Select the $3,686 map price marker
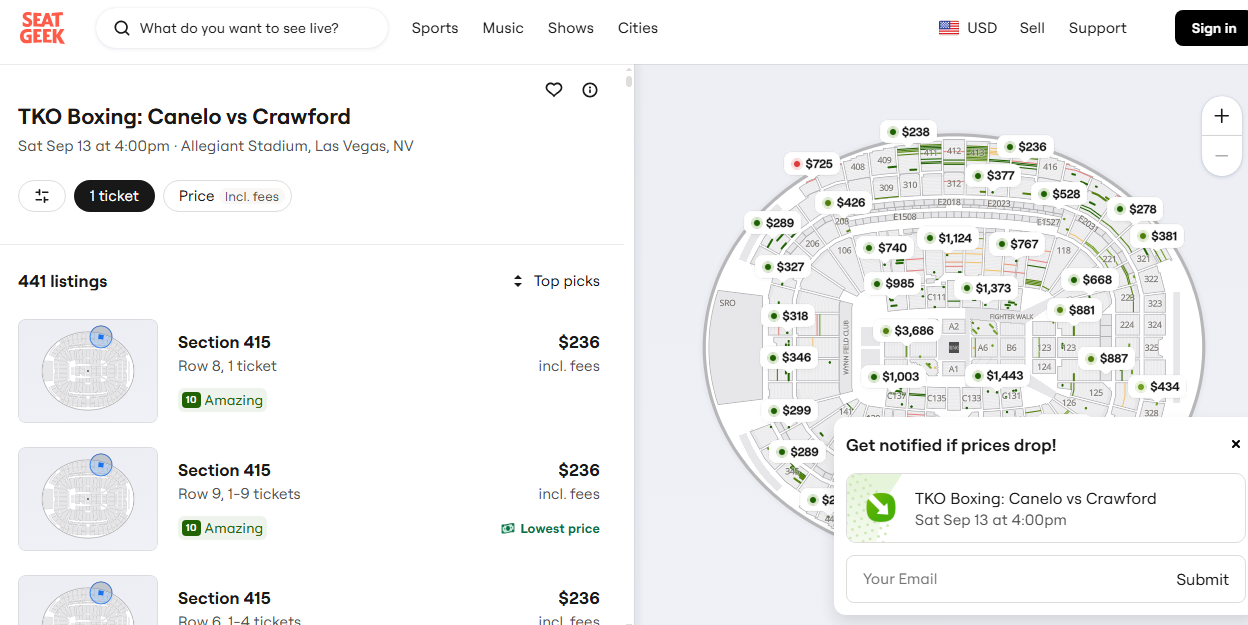Viewport: 1248px width, 625px height. pyautogui.click(x=907, y=331)
